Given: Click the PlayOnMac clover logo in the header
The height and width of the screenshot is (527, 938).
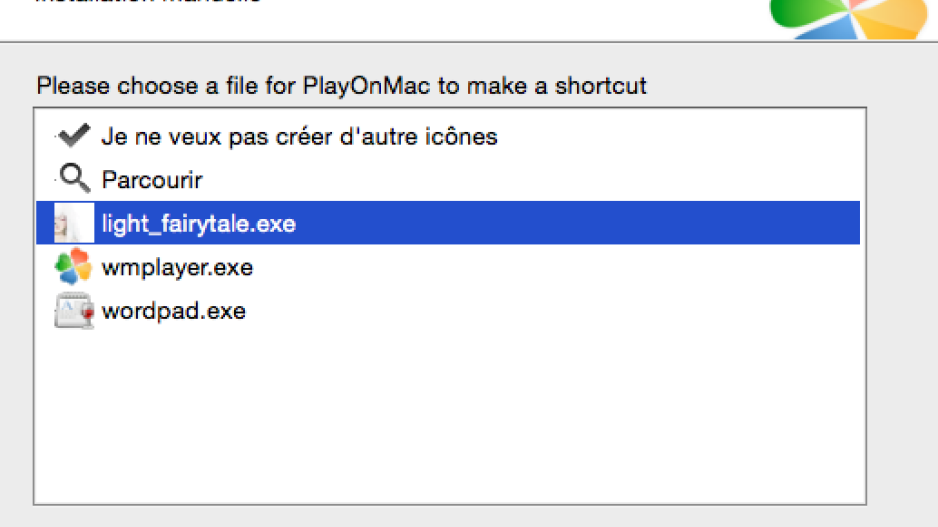Looking at the screenshot, I should (848, 18).
